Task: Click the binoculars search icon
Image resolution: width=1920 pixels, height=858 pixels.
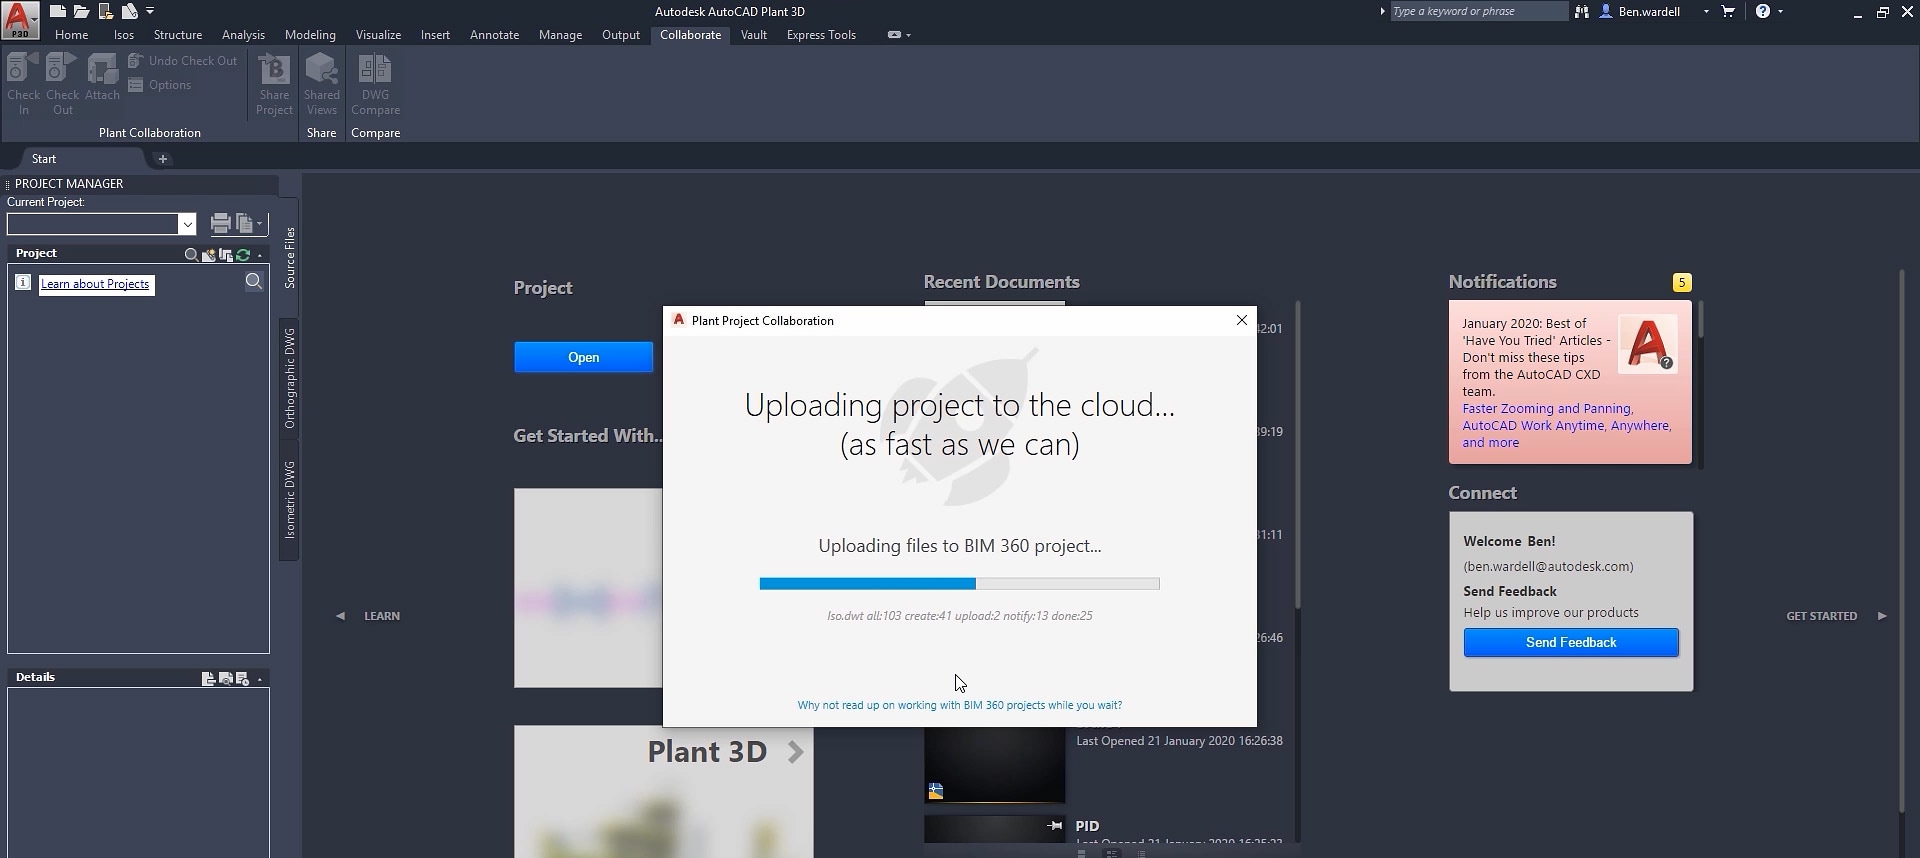Action: point(1582,12)
